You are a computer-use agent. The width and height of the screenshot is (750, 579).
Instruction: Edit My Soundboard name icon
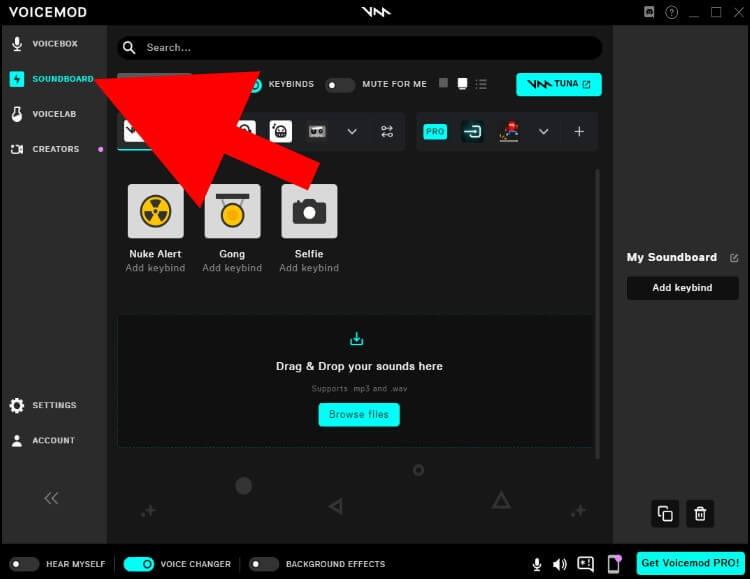734,258
